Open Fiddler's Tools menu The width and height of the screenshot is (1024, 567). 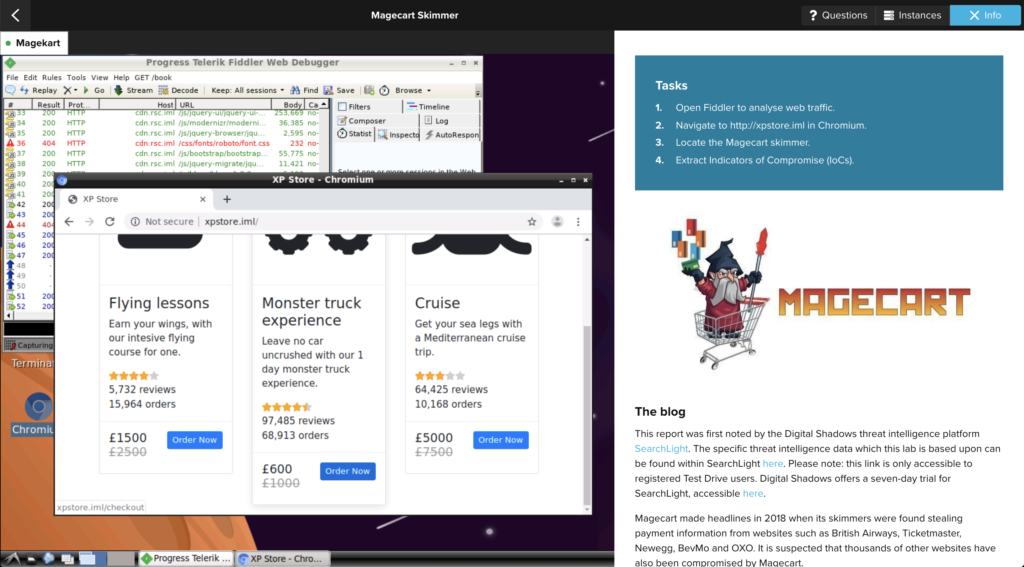[x=76, y=77]
